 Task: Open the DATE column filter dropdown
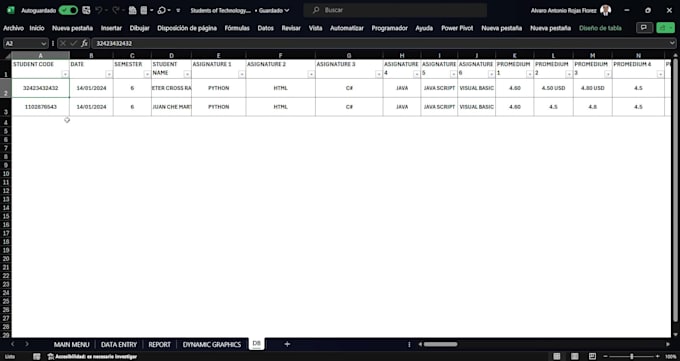[109, 74]
